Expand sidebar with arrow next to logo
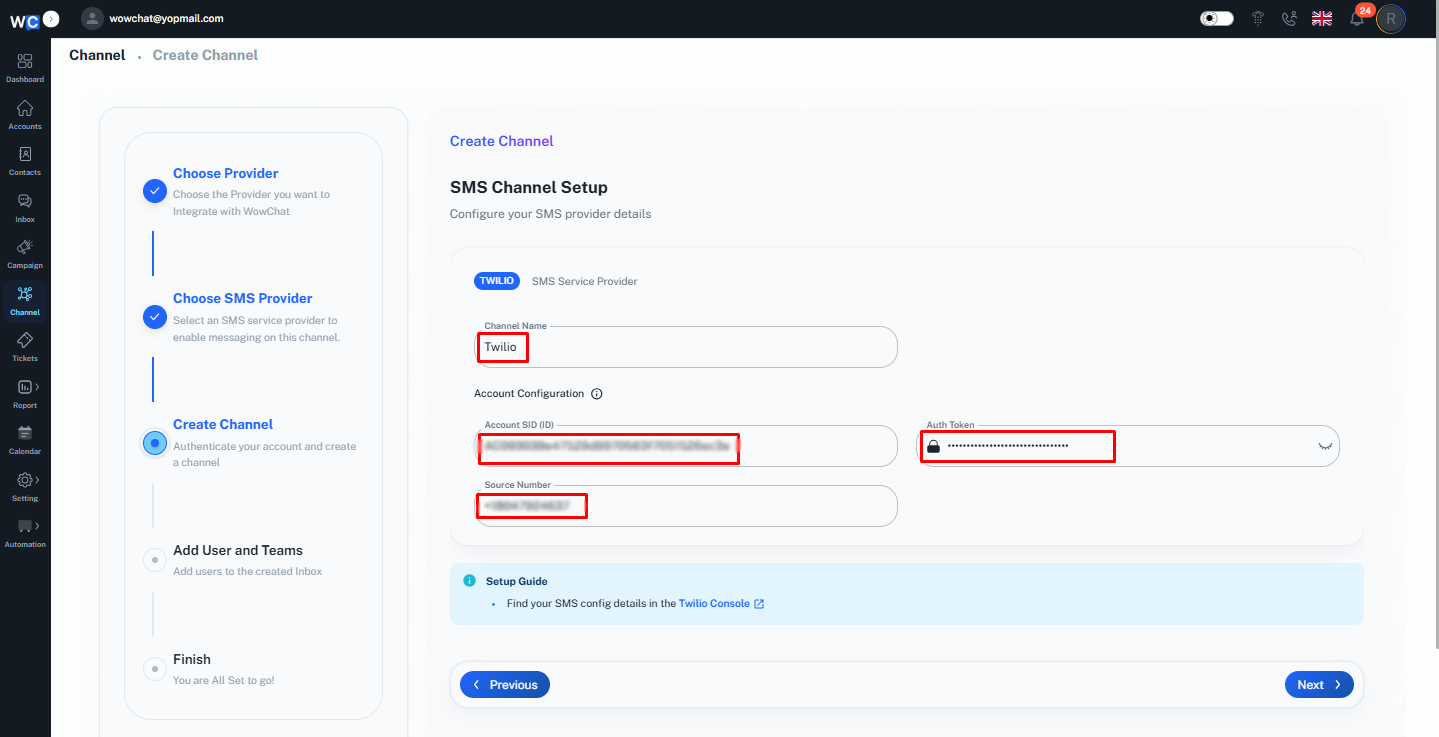Viewport: 1439px width, 737px height. (52, 18)
